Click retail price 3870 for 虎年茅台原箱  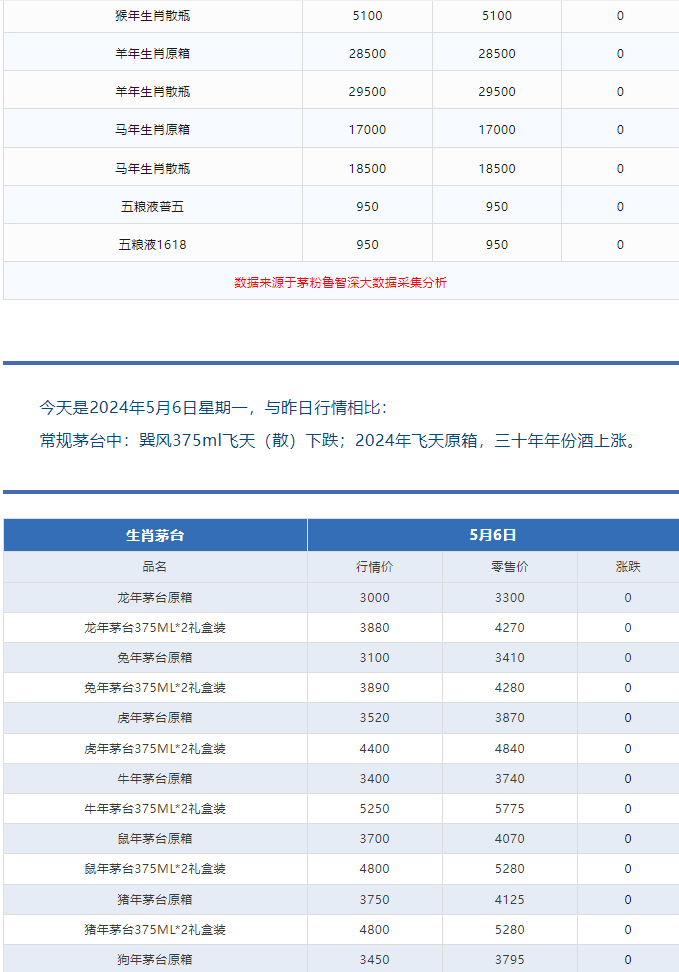point(510,718)
